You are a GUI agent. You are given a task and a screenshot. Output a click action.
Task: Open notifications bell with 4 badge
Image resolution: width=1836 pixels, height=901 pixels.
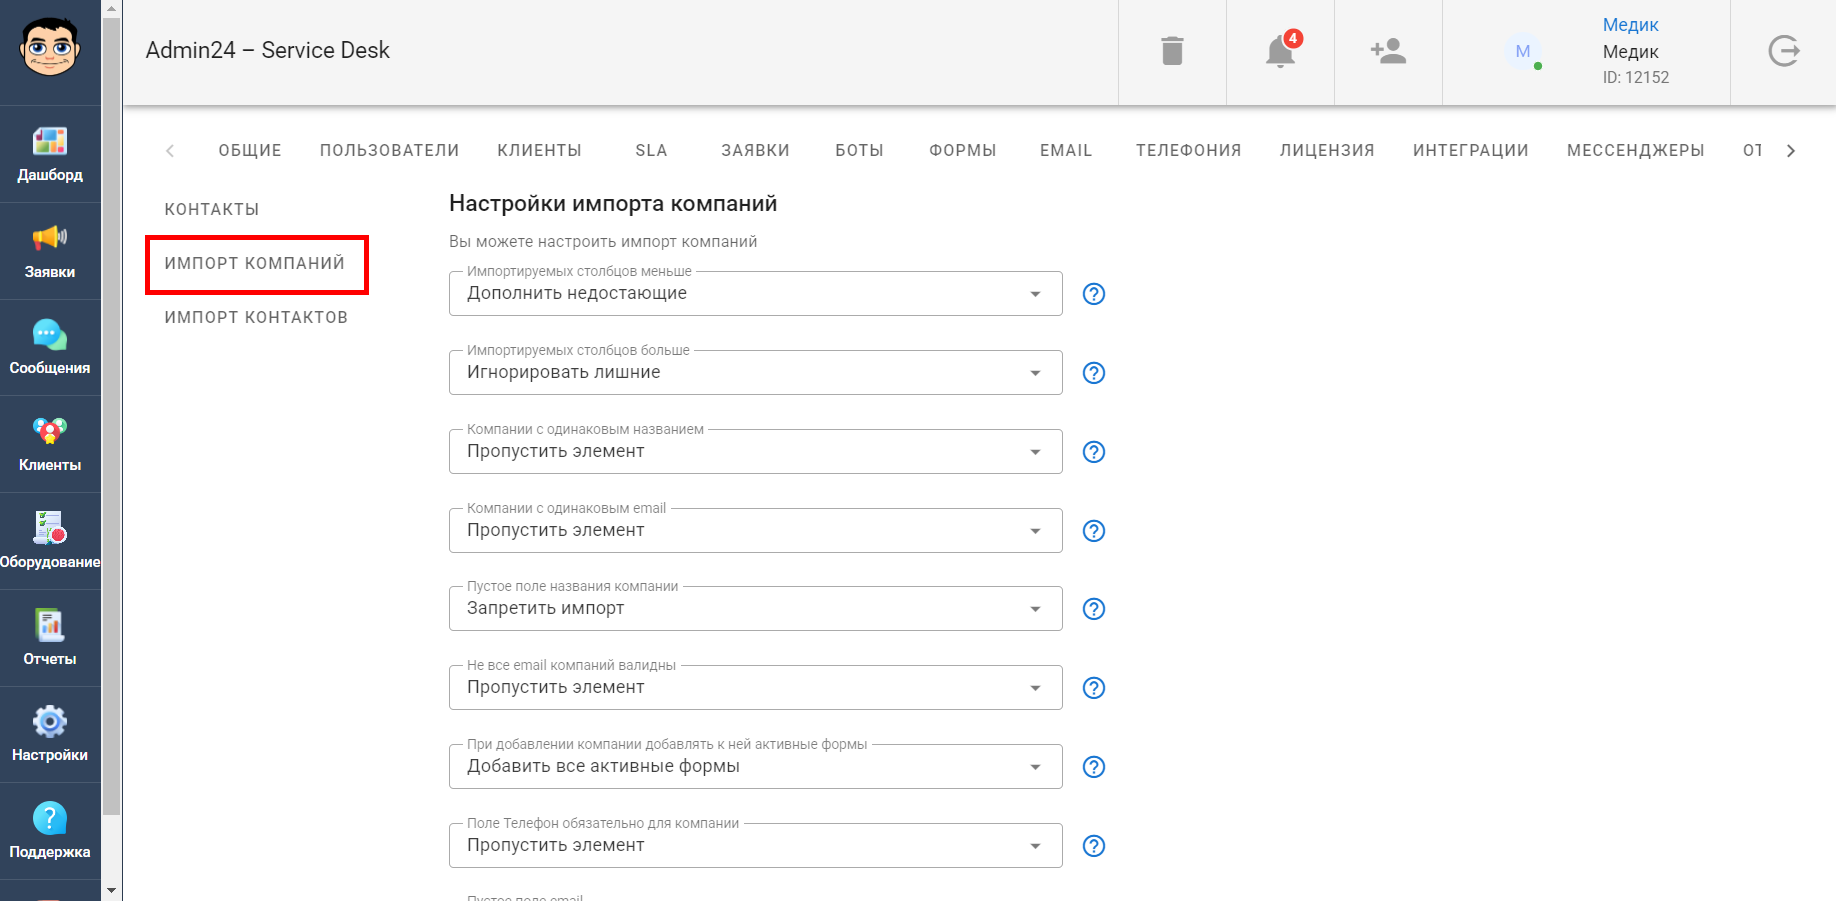coord(1281,51)
